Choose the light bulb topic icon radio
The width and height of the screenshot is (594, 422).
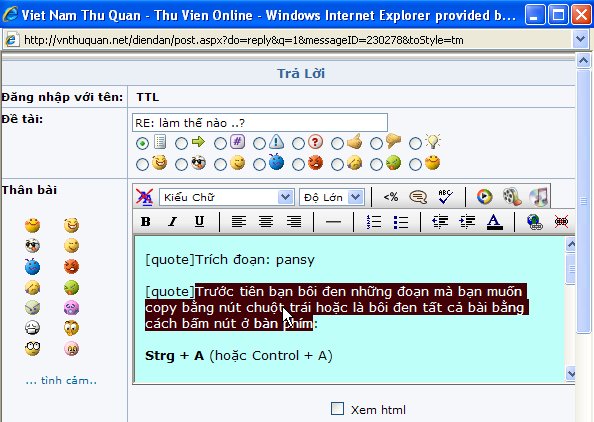coord(415,144)
